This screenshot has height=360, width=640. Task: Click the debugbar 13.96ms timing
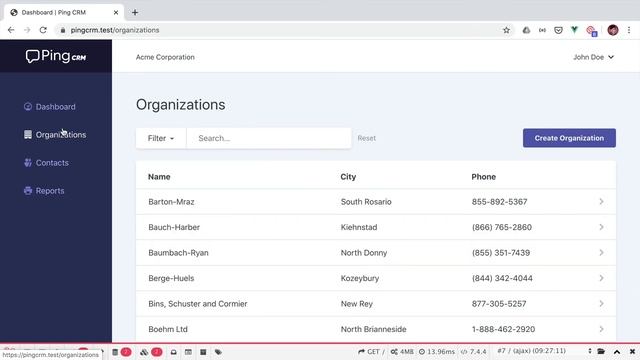[x=437, y=351]
